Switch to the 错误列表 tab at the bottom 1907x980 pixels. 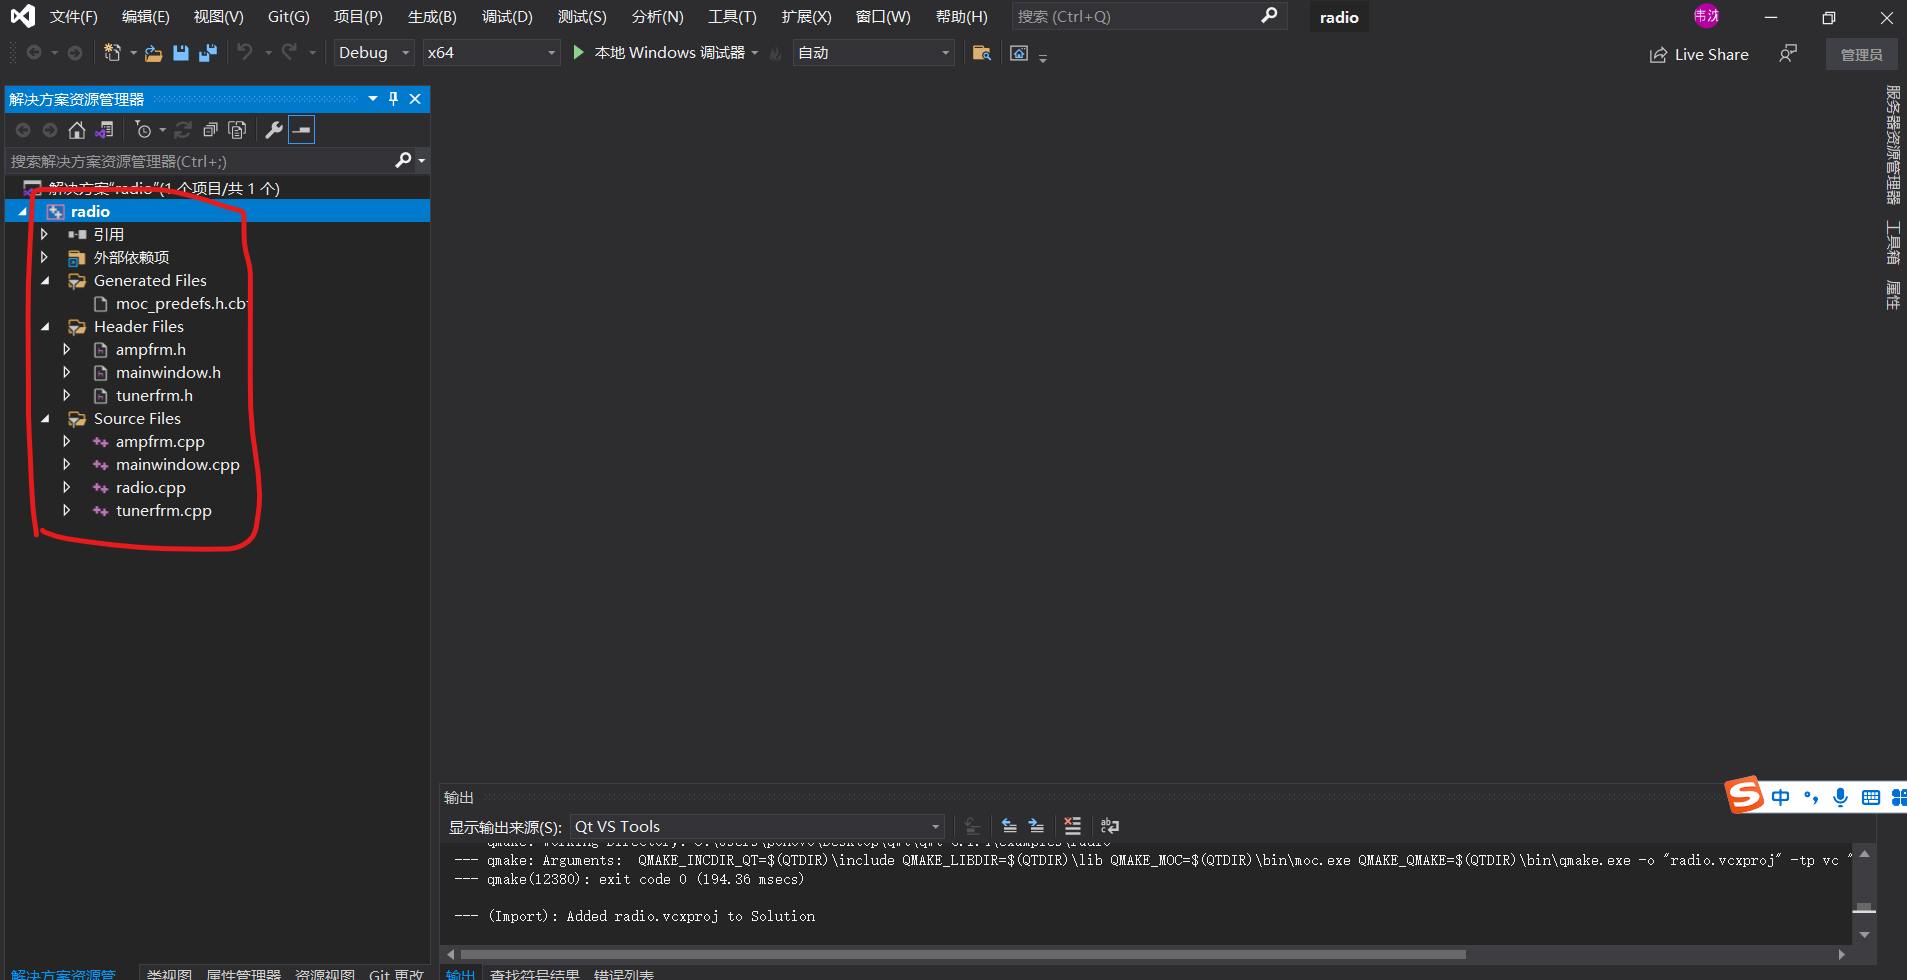624,973
